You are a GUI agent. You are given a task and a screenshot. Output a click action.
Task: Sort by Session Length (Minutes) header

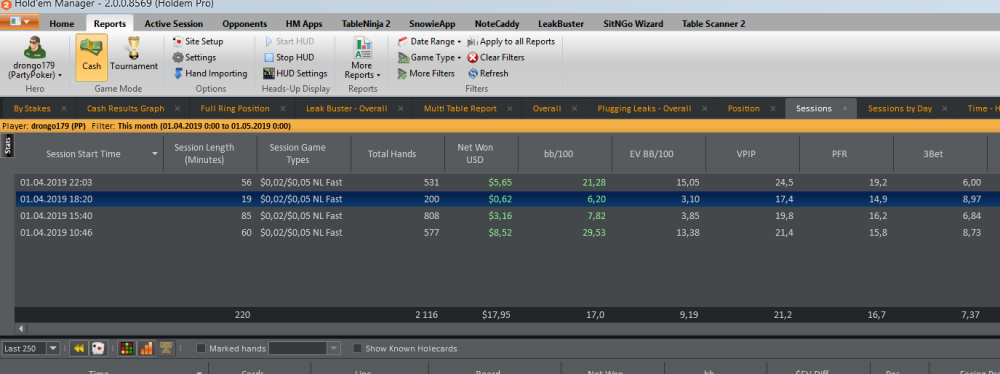click(x=210, y=153)
